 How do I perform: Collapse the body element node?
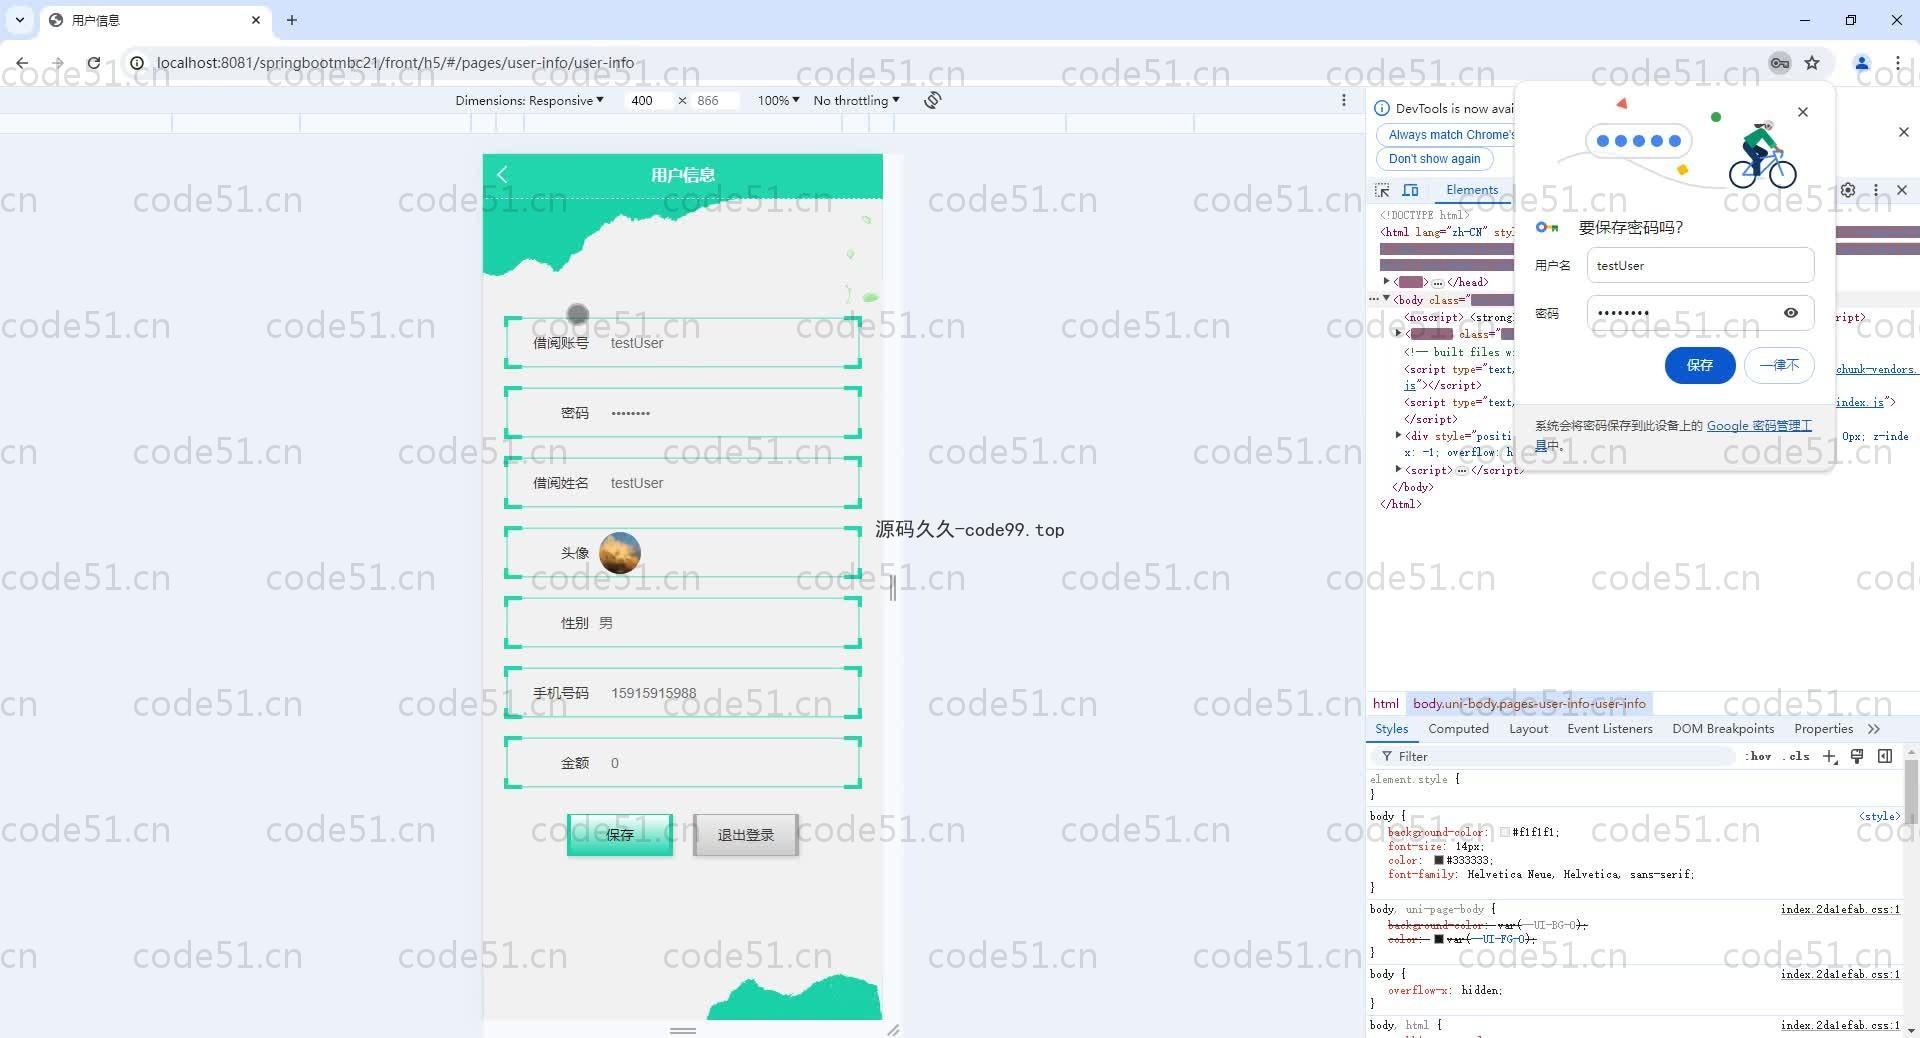(1387, 299)
